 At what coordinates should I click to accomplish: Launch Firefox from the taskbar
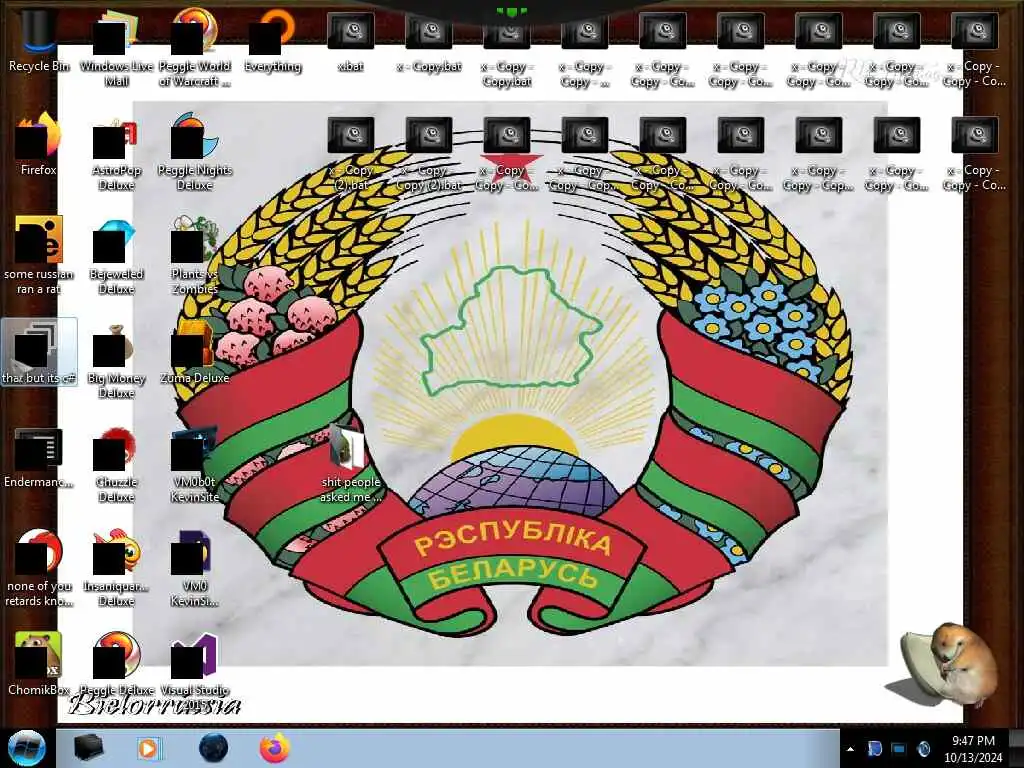(275, 748)
